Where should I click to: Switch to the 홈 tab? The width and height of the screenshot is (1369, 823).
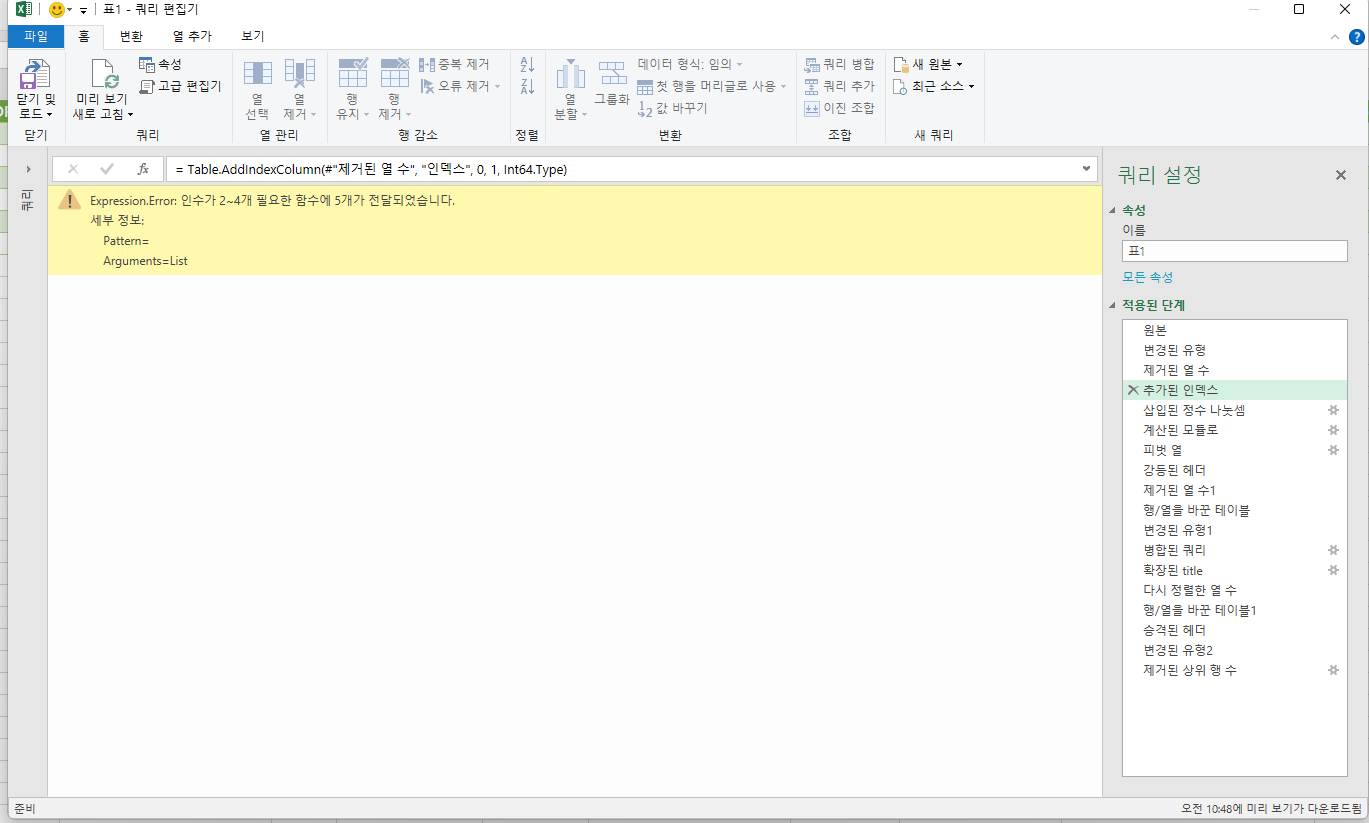point(84,36)
